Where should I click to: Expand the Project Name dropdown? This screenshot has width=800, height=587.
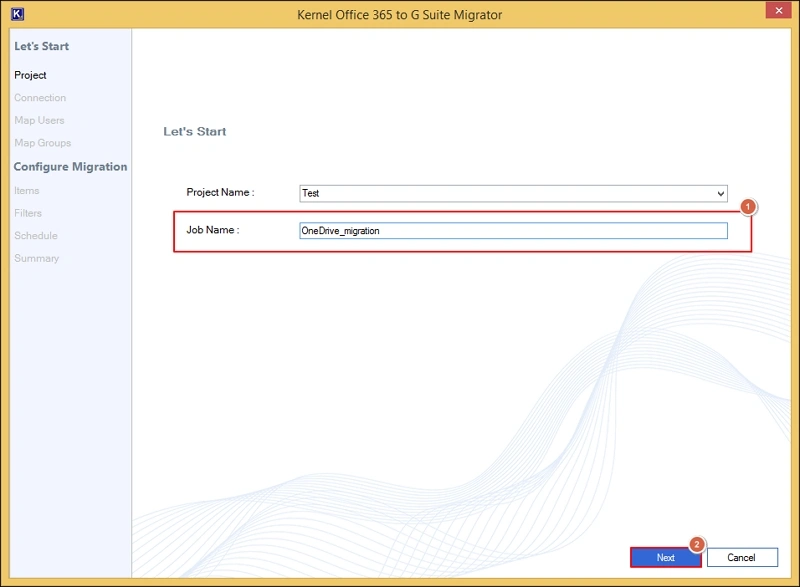tap(720, 193)
